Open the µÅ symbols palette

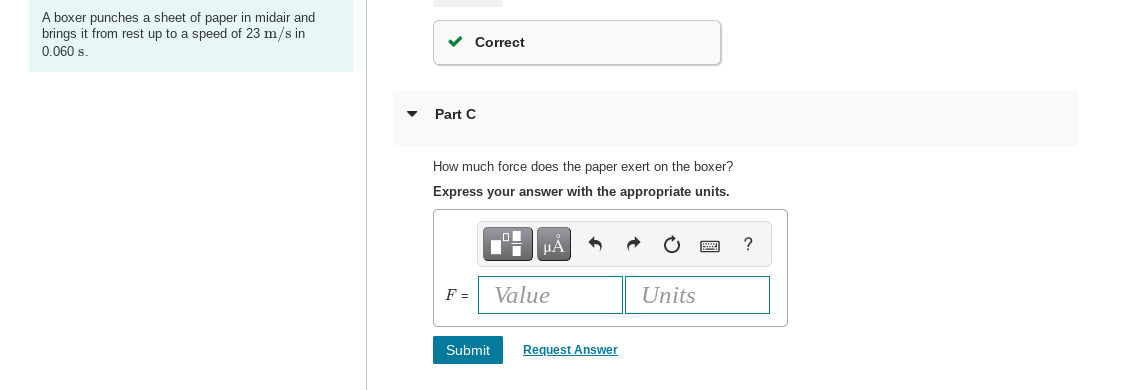point(553,244)
